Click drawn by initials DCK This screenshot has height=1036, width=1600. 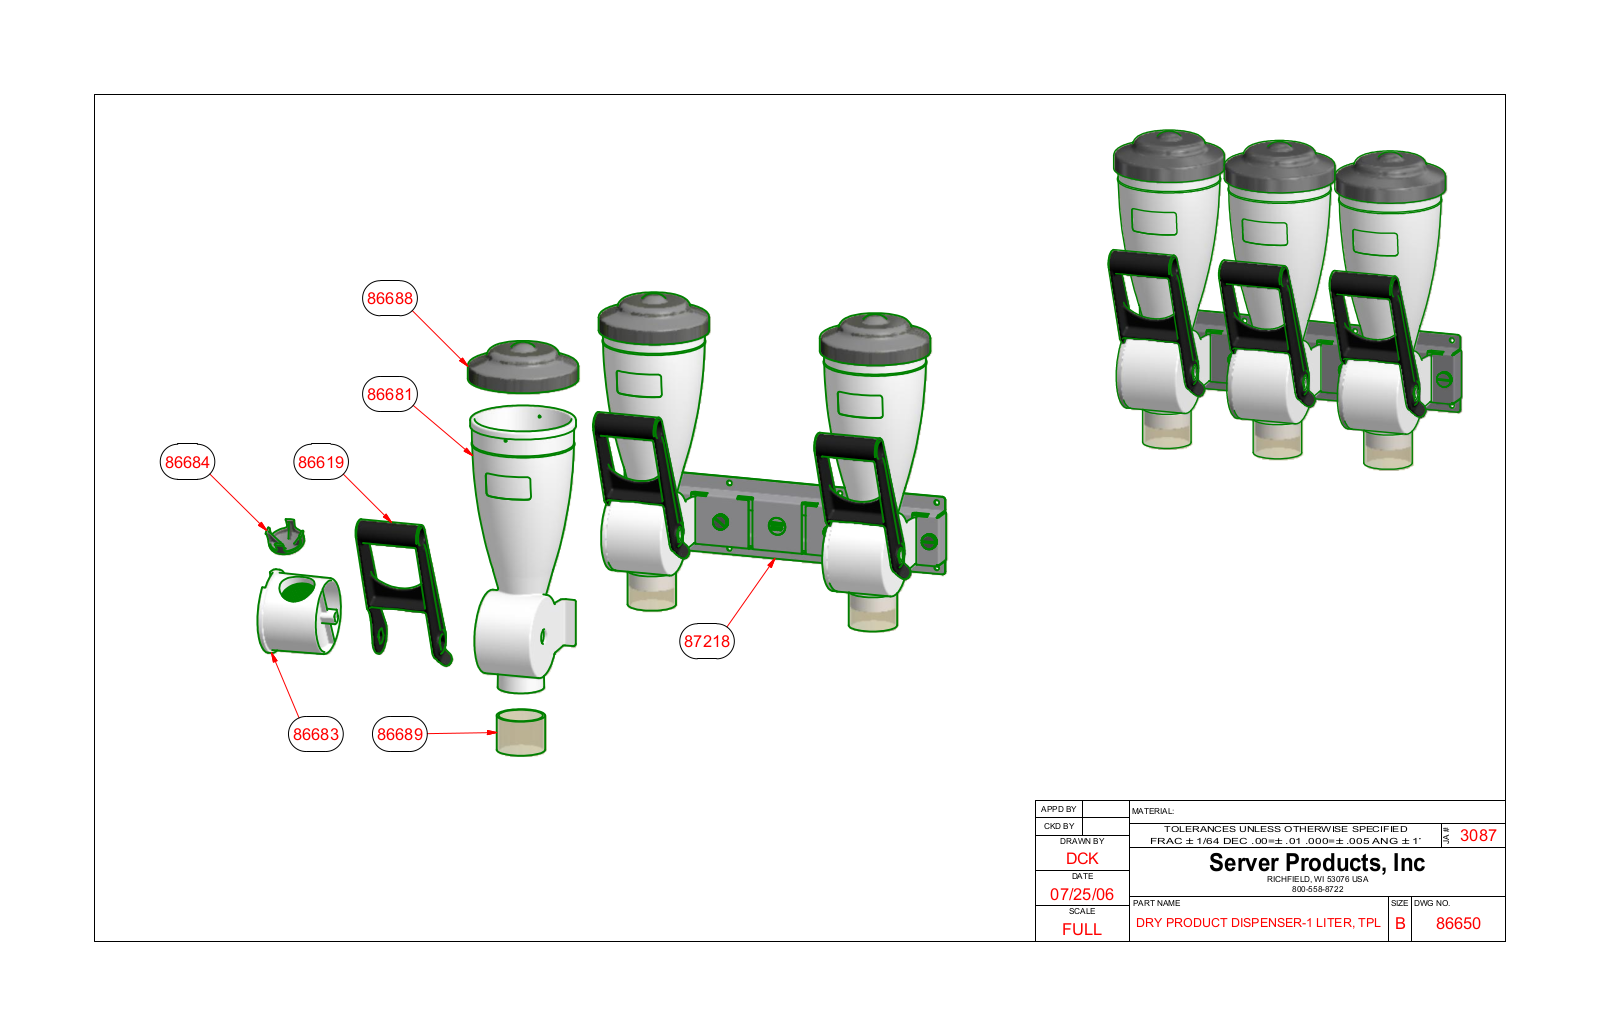1082,858
